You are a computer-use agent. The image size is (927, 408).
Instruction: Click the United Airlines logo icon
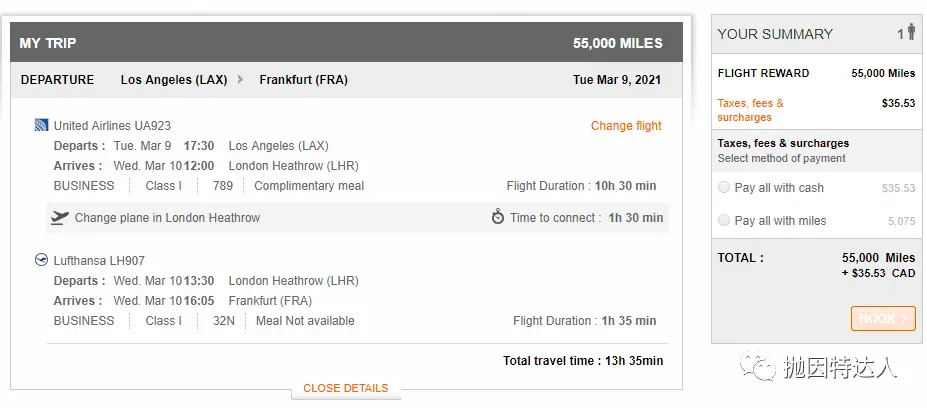pyautogui.click(x=41, y=125)
